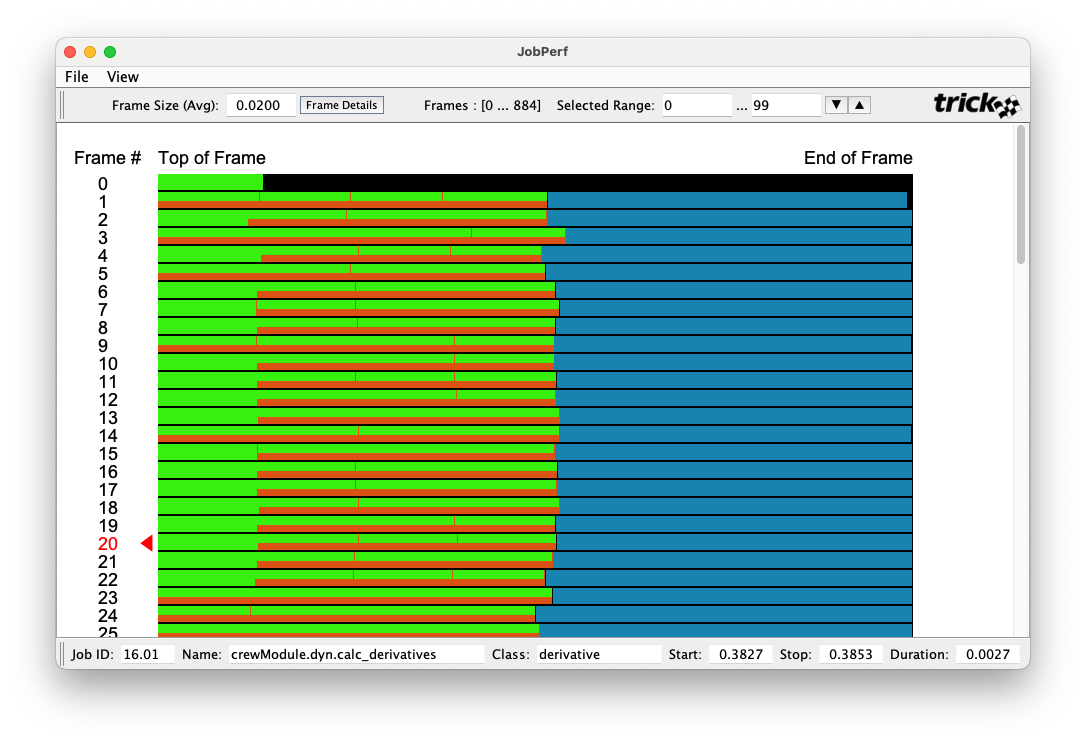Click frame number 24 label

tap(107, 616)
